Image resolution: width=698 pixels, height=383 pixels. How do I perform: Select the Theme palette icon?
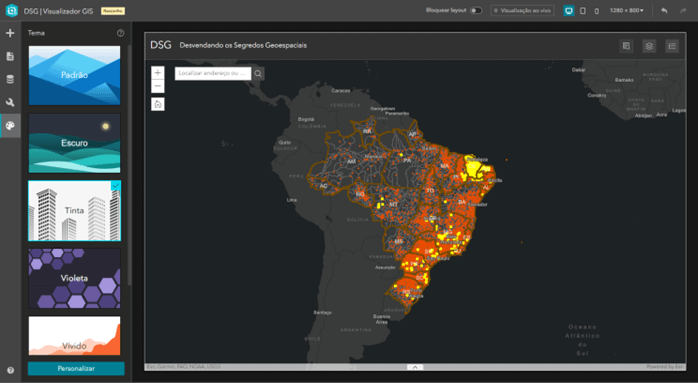click(10, 126)
